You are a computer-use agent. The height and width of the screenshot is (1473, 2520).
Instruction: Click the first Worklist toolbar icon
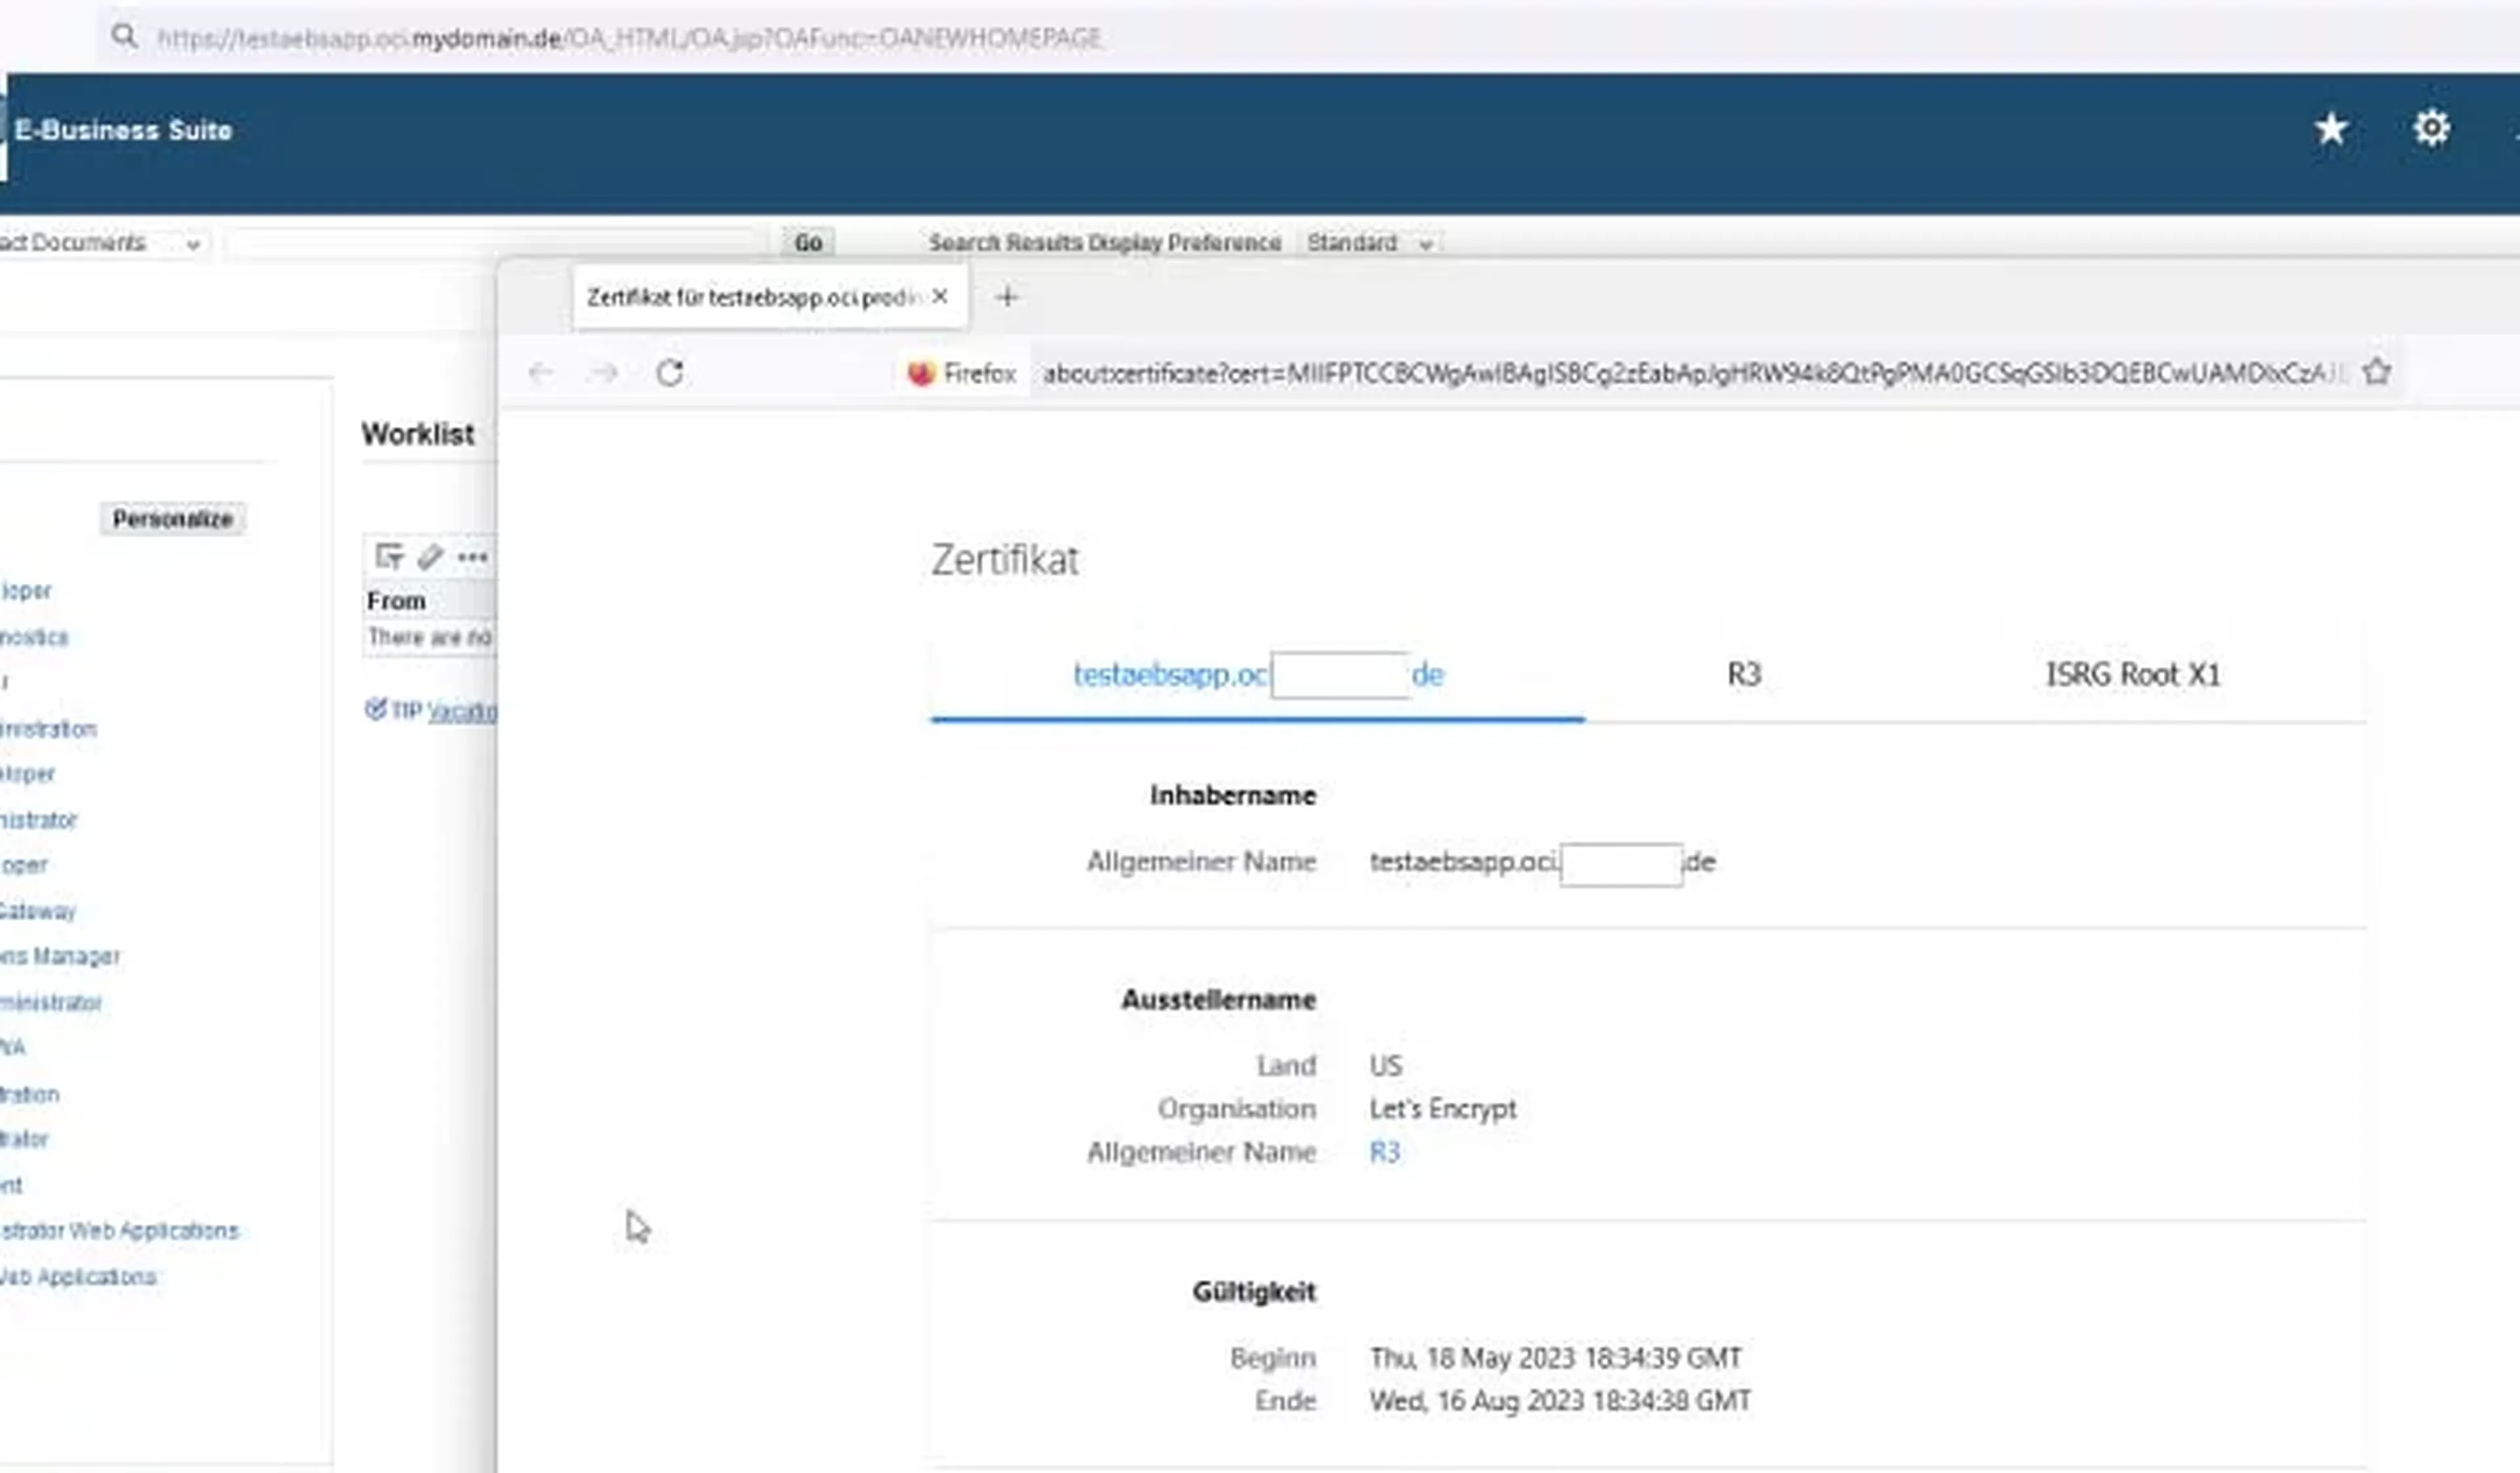click(x=389, y=556)
